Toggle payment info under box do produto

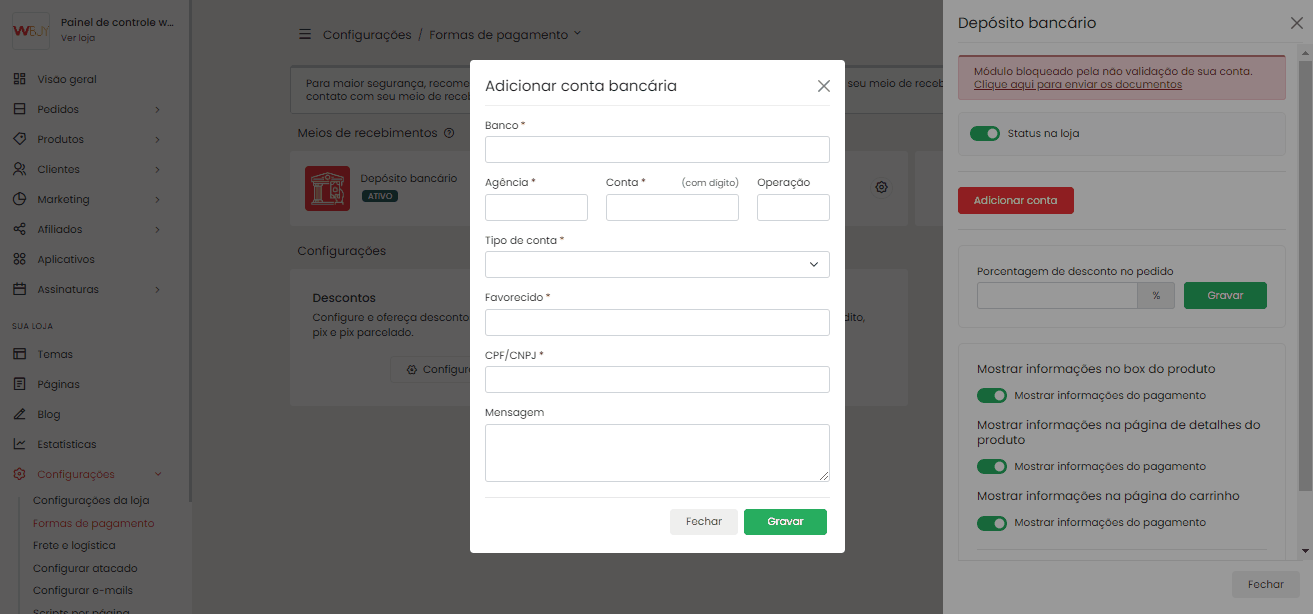coord(992,395)
